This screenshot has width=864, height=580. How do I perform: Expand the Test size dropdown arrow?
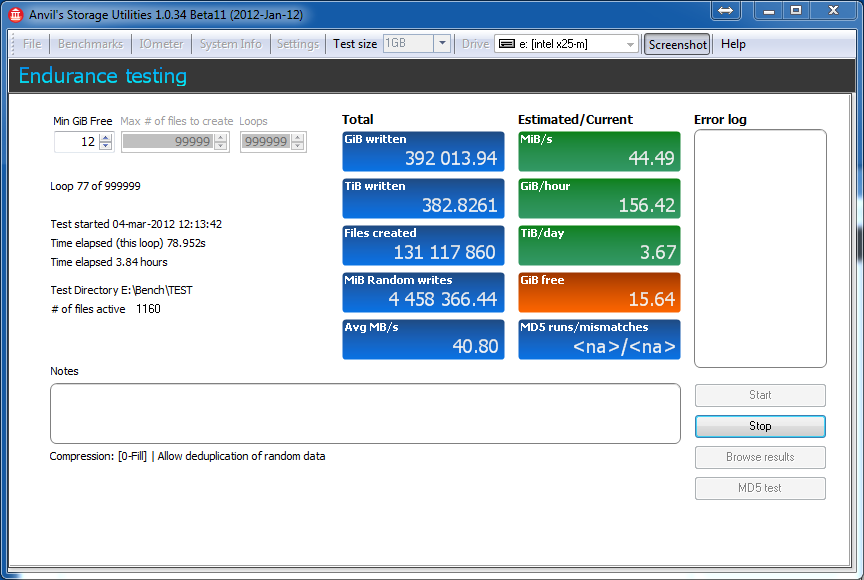point(442,44)
